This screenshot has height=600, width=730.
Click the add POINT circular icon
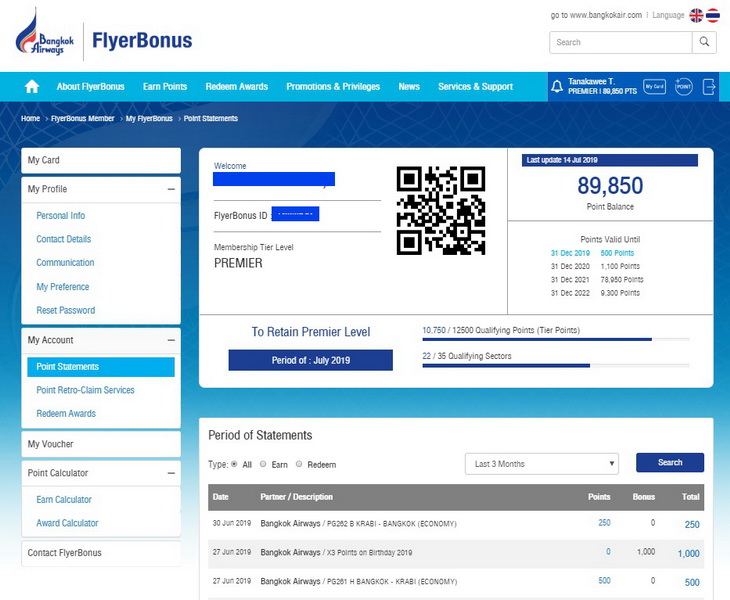684,87
